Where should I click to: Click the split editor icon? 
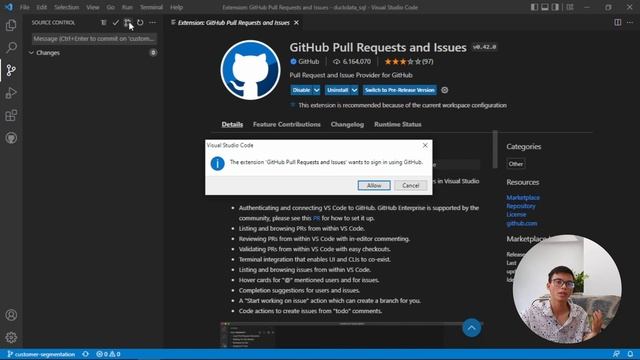618,22
